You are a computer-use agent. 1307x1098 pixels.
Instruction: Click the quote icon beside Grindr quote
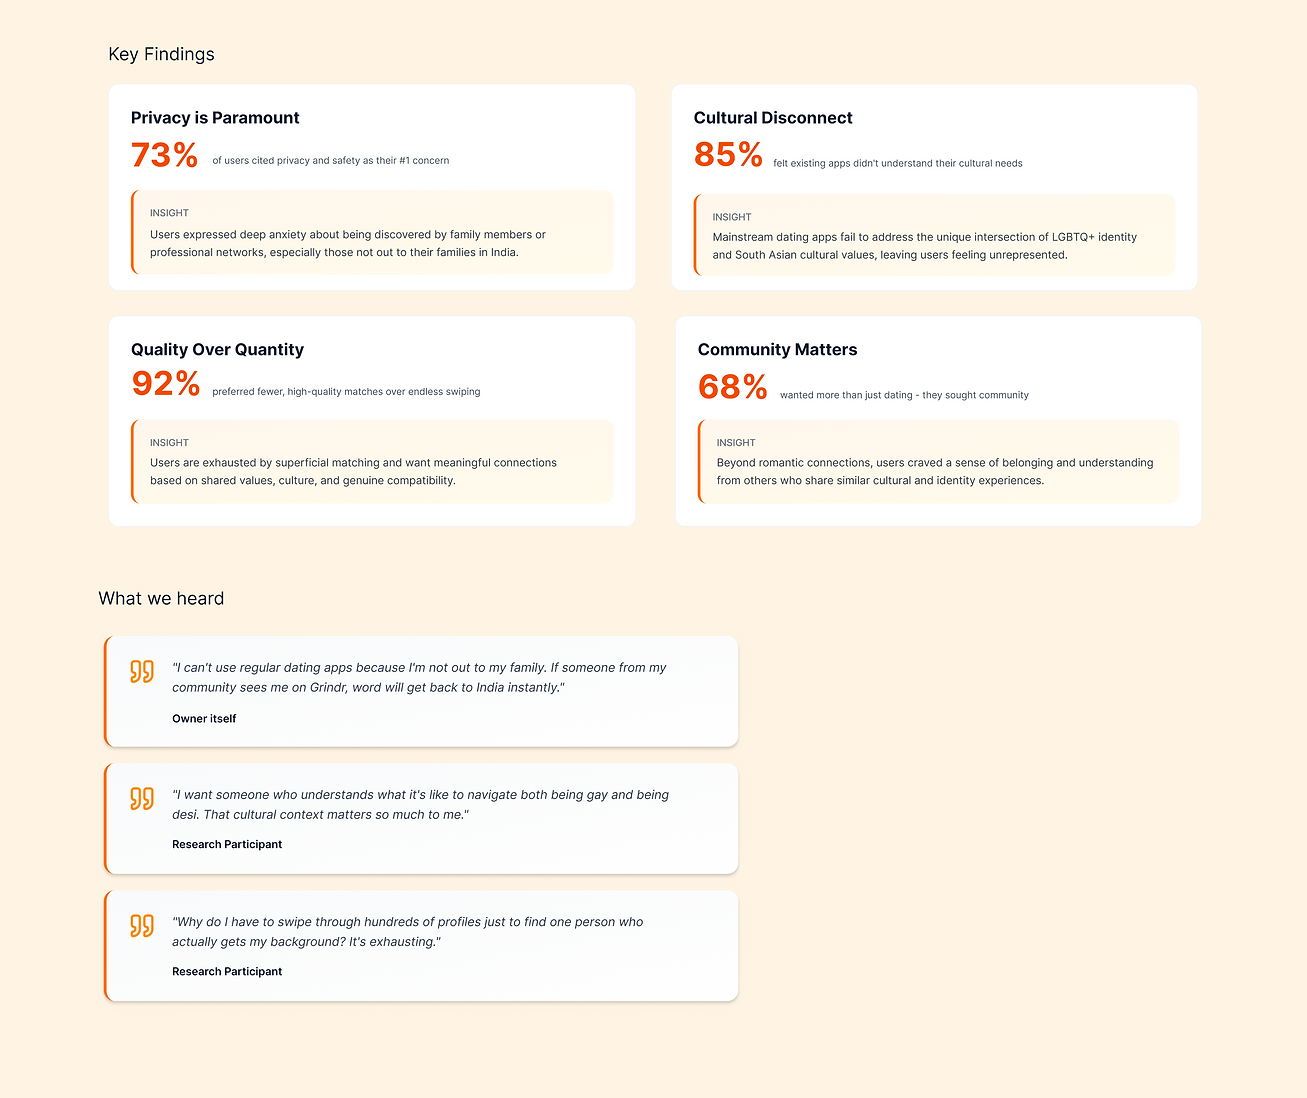click(x=142, y=671)
